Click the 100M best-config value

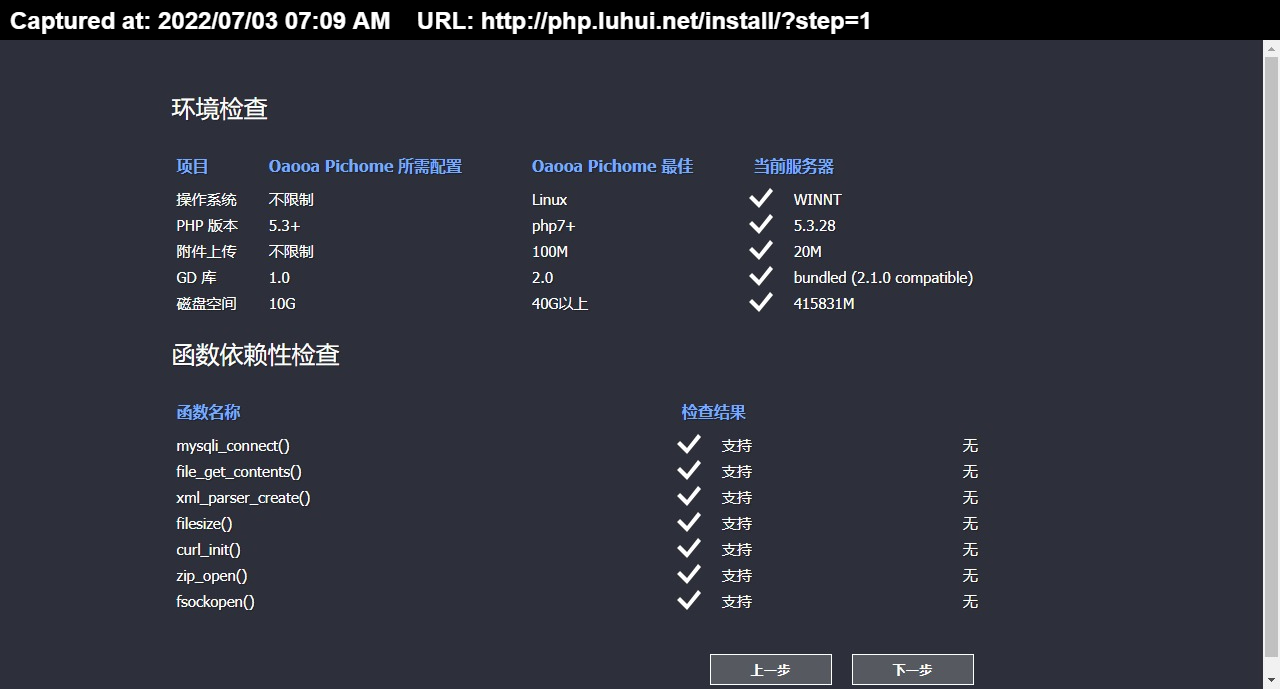coord(550,251)
